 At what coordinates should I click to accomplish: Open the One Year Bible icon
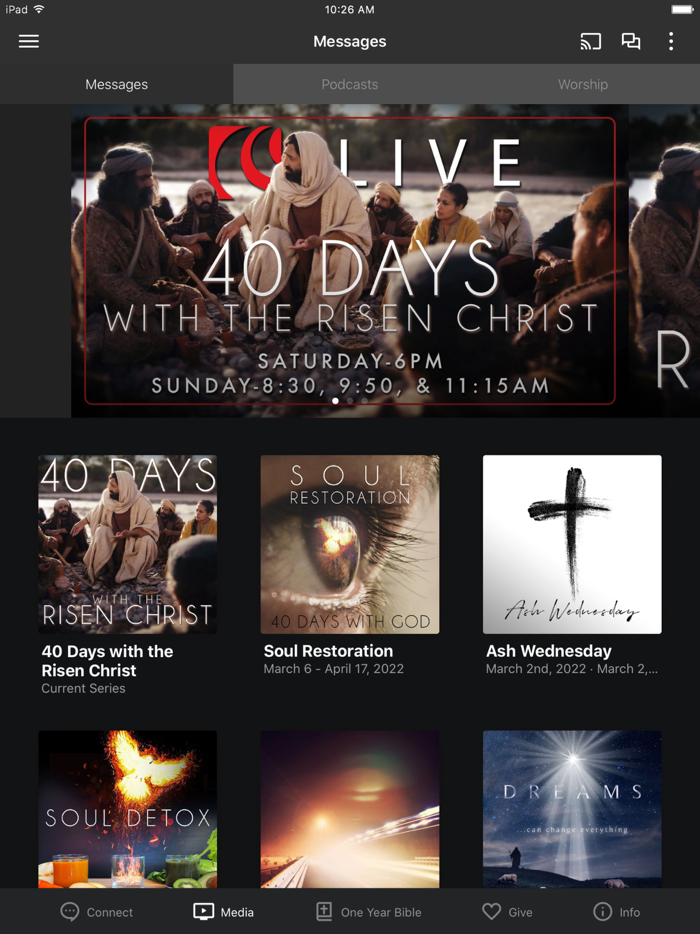tap(323, 911)
